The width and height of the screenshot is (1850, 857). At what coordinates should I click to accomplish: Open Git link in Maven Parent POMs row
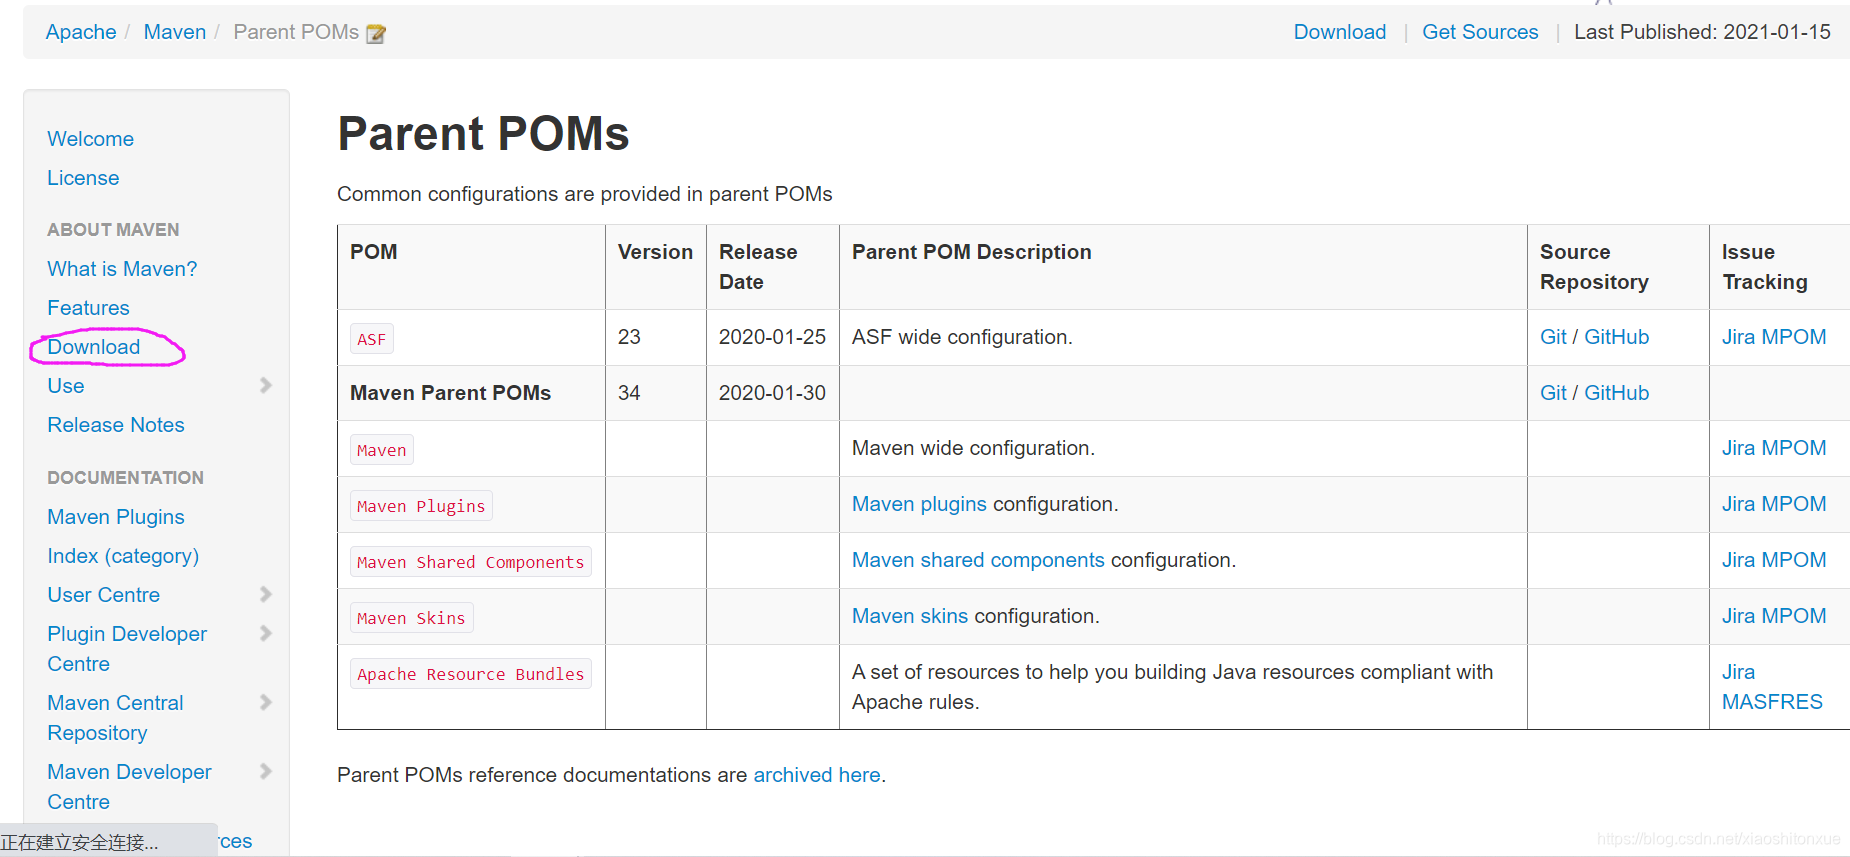[1553, 393]
